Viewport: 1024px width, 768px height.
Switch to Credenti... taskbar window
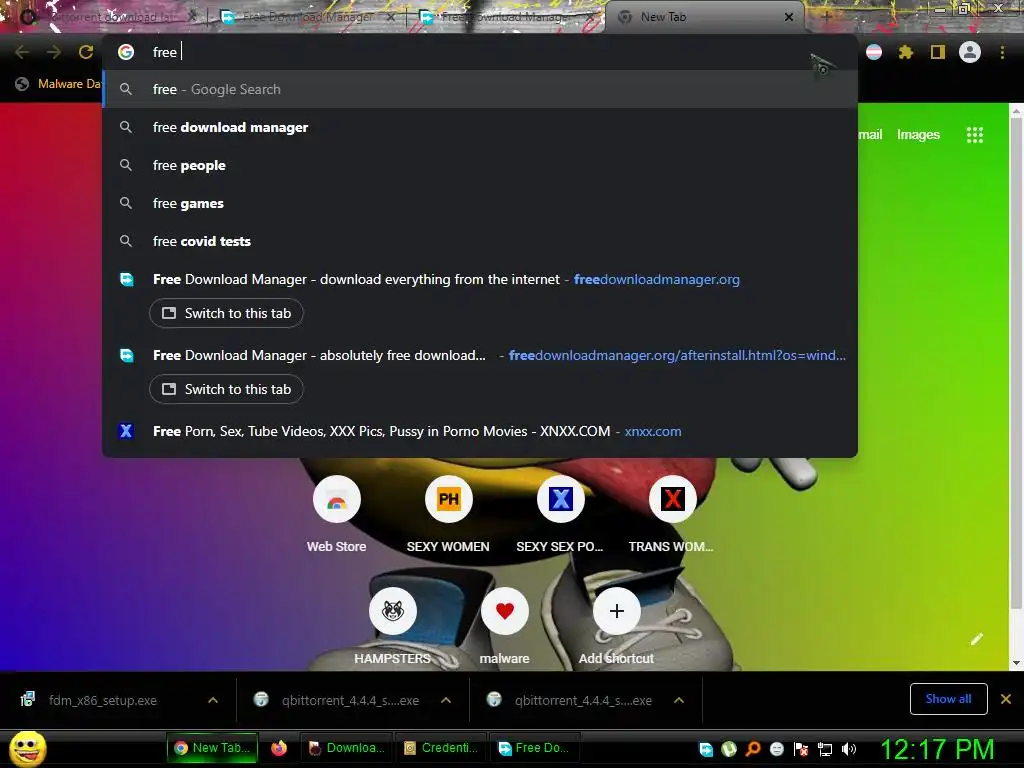[441, 748]
